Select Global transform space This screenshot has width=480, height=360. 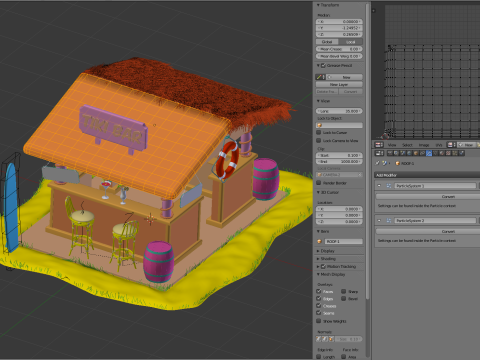pyautogui.click(x=327, y=42)
